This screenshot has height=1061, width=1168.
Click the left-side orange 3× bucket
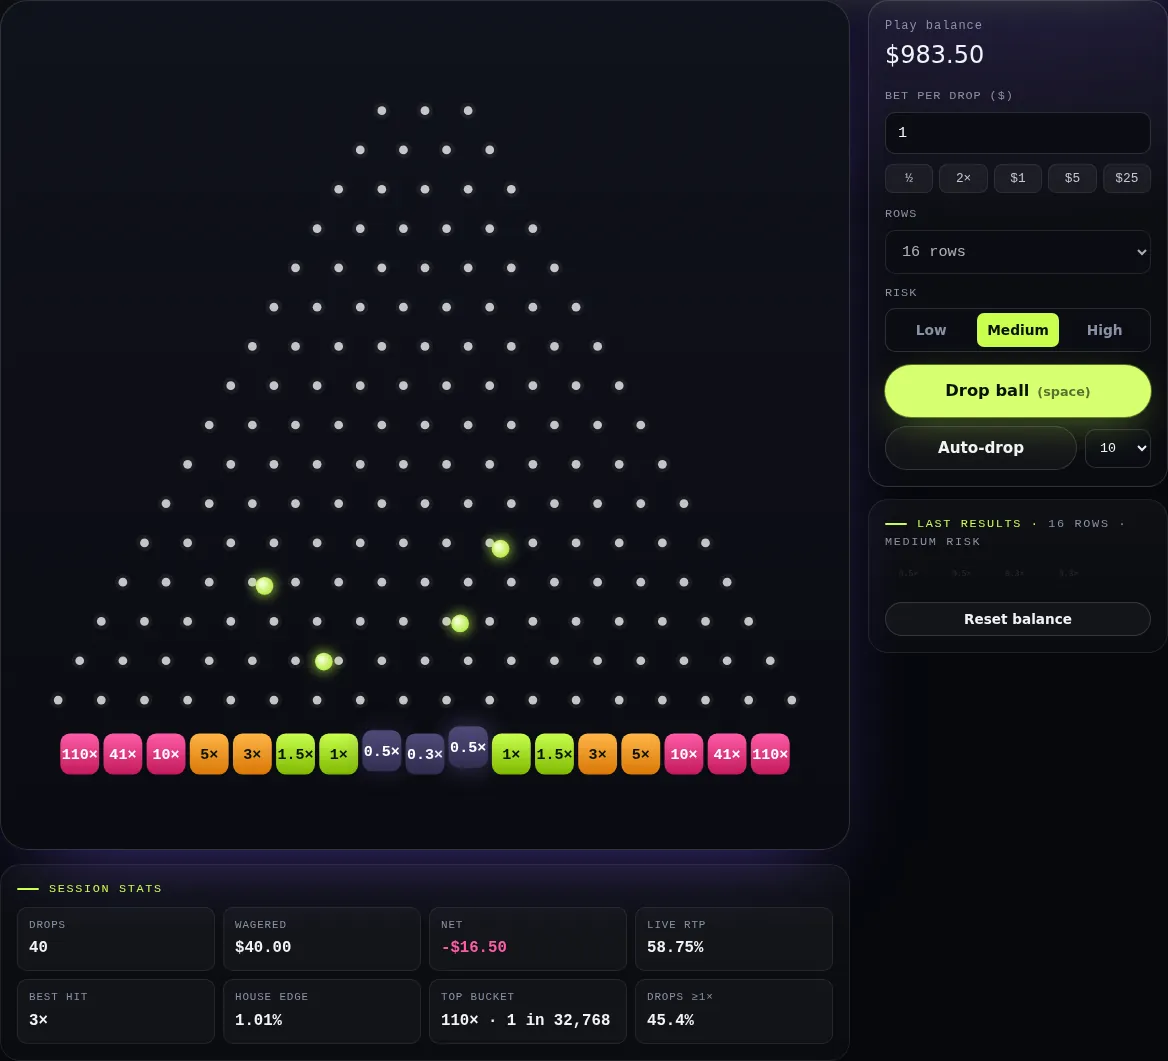(253, 754)
